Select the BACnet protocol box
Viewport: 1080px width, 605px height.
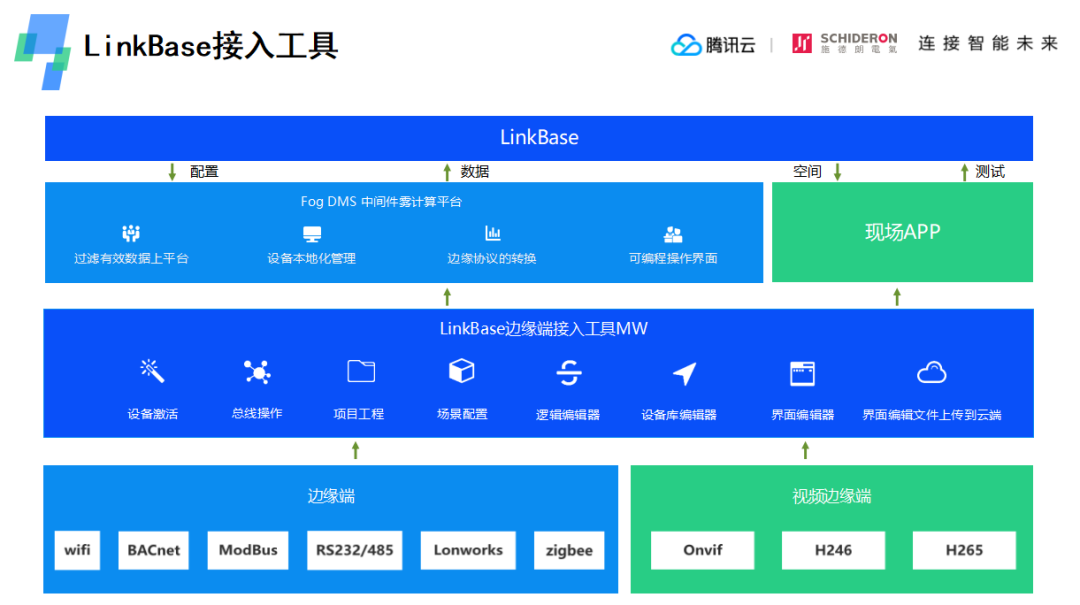pyautogui.click(x=154, y=550)
